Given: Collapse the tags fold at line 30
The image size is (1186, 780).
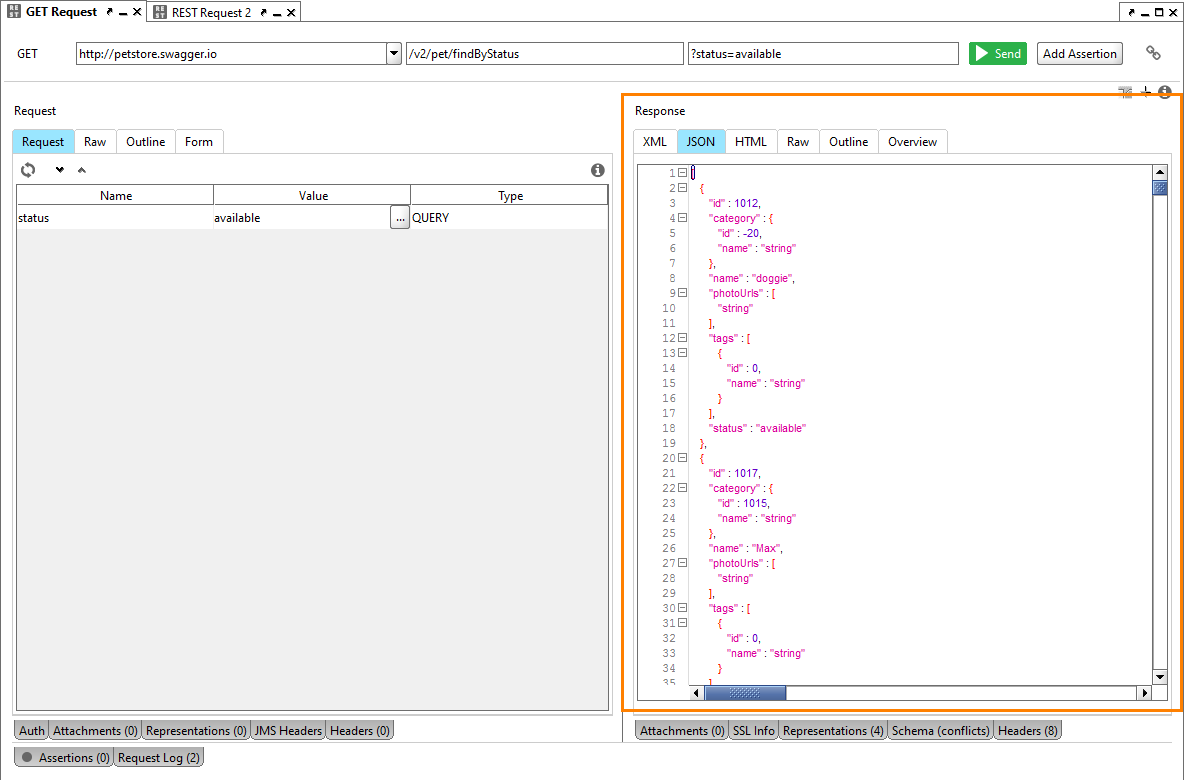Looking at the screenshot, I should [x=682, y=608].
